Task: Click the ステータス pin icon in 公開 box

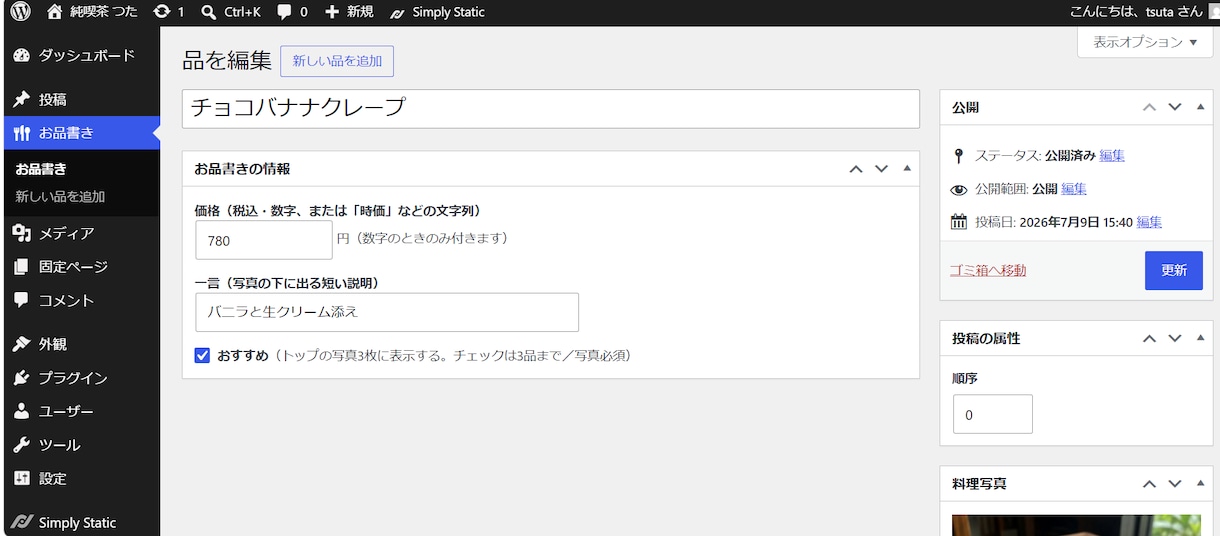Action: [959, 156]
